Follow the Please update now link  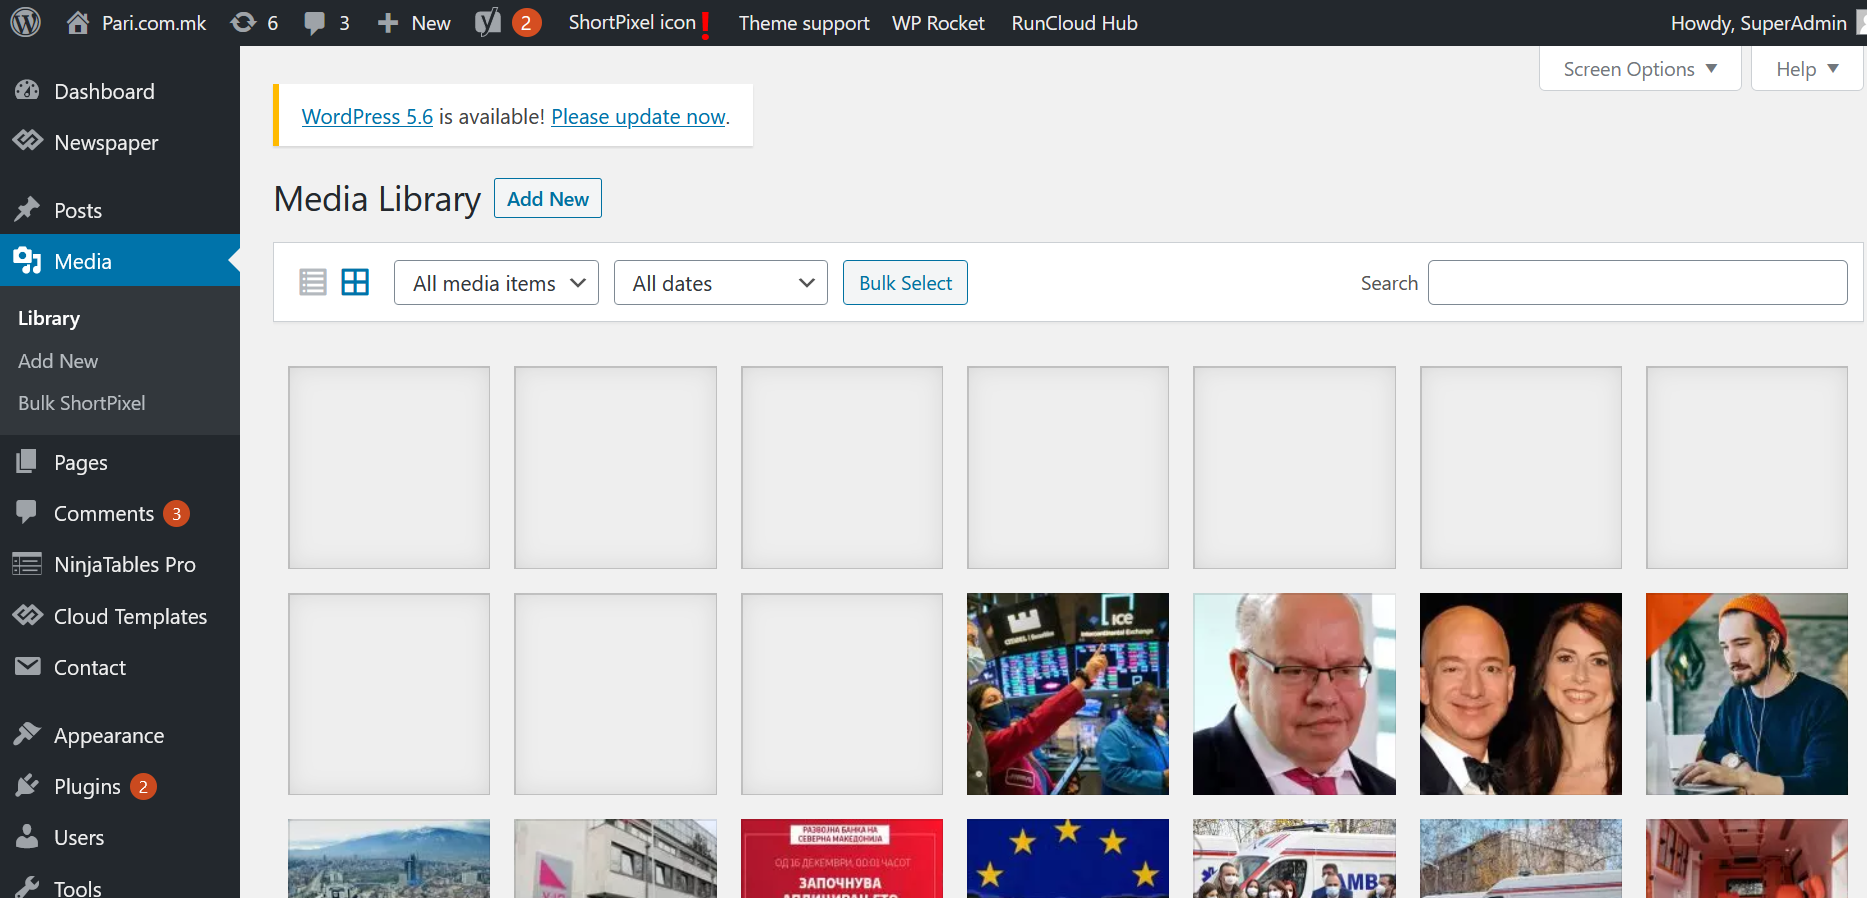tap(638, 117)
